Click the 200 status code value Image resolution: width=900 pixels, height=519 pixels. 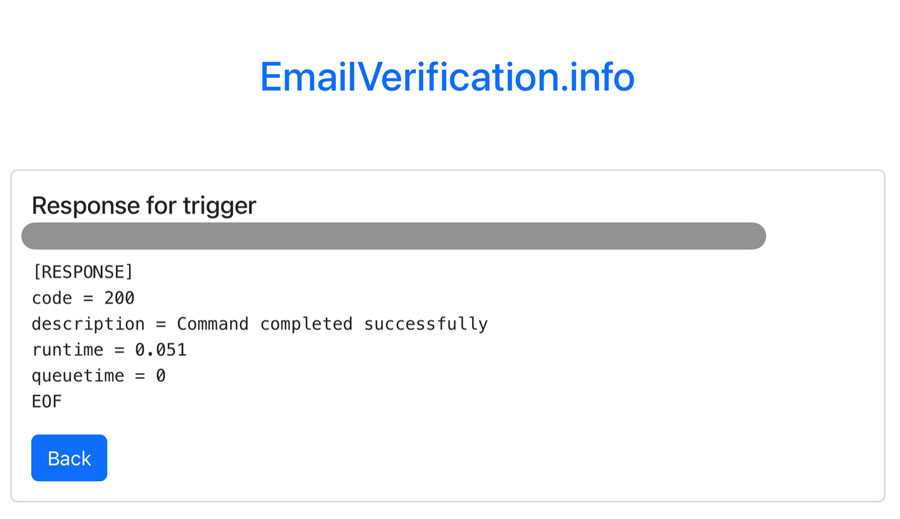[119, 298]
